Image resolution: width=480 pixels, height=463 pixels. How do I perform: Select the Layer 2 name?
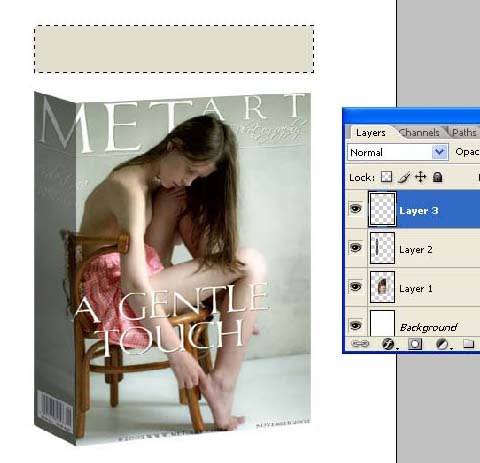coord(416,249)
